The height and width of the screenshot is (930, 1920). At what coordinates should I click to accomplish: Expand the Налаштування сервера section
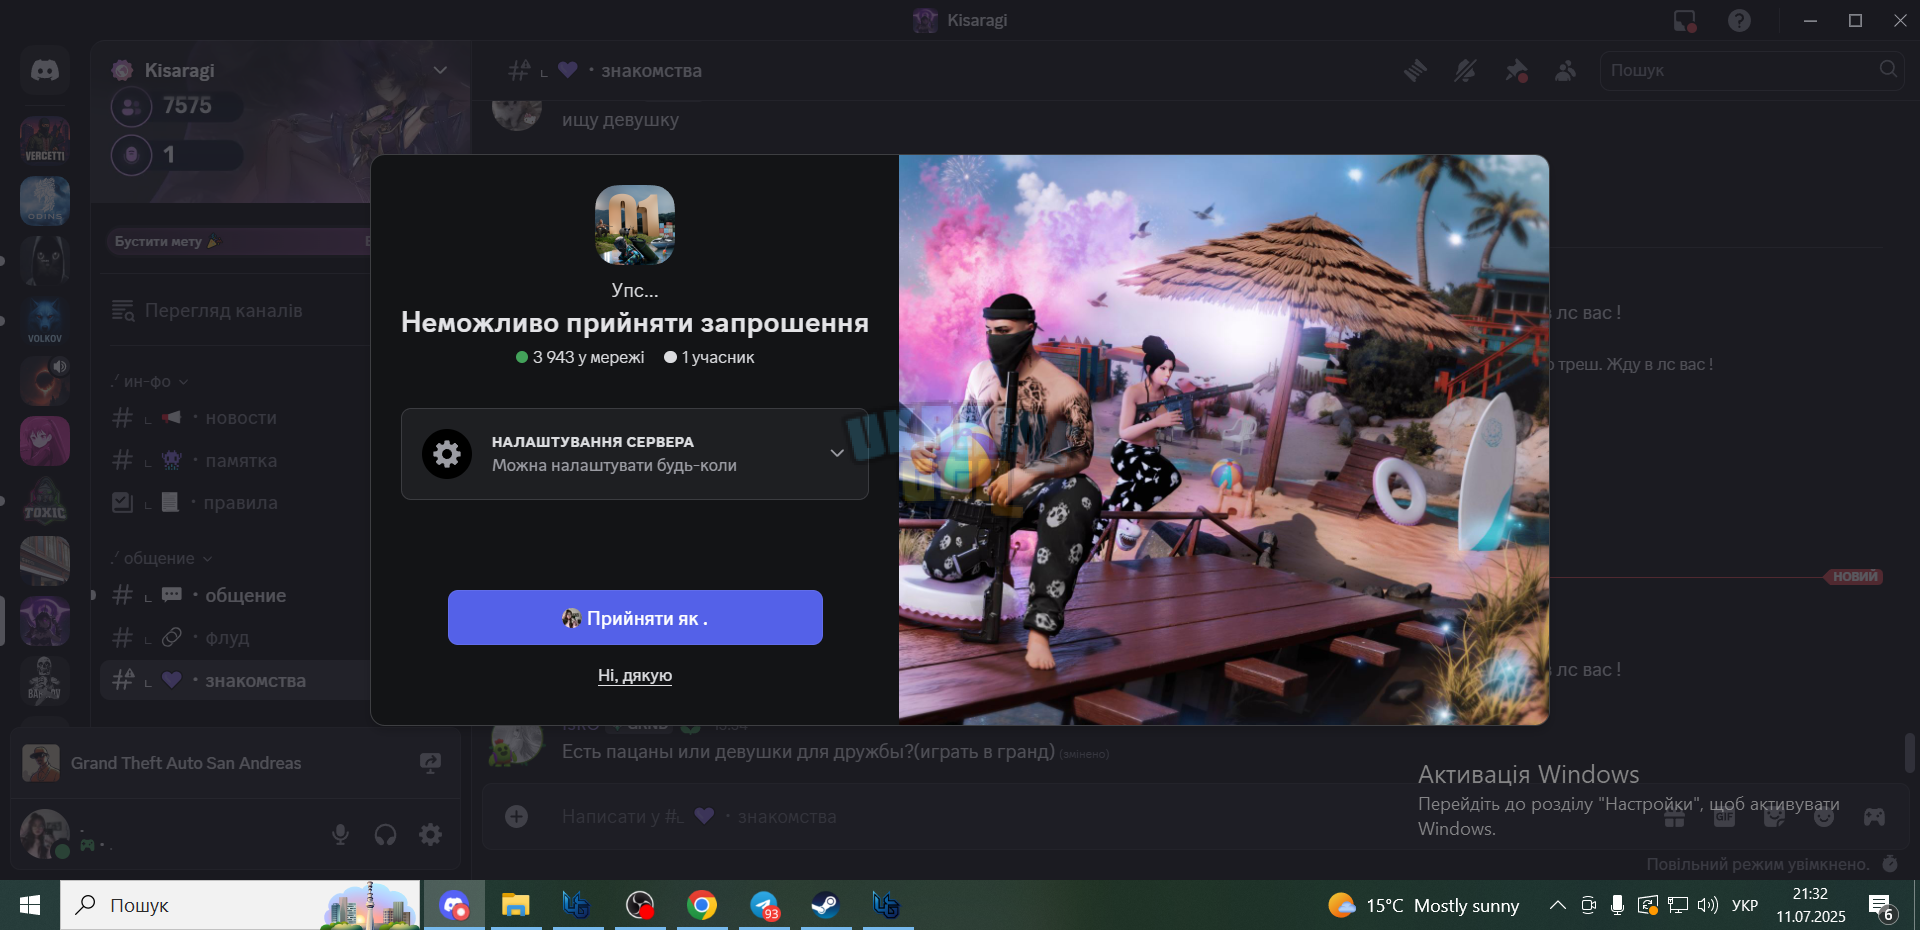point(635,454)
